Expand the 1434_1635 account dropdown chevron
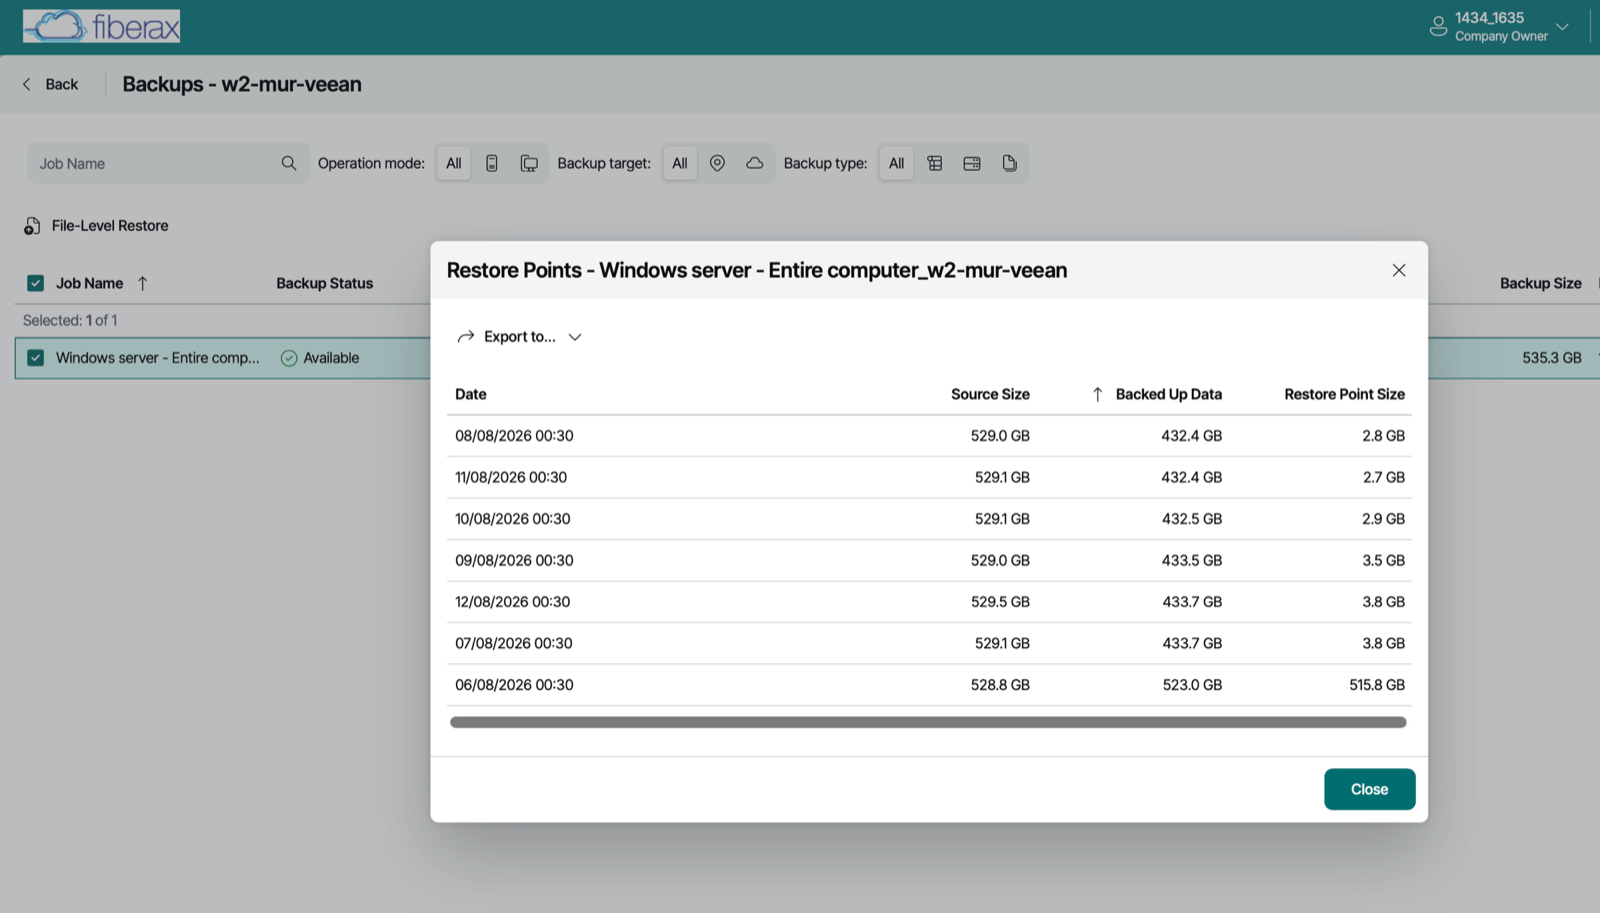Screen dimensions: 1600x913 pyautogui.click(x=1562, y=27)
